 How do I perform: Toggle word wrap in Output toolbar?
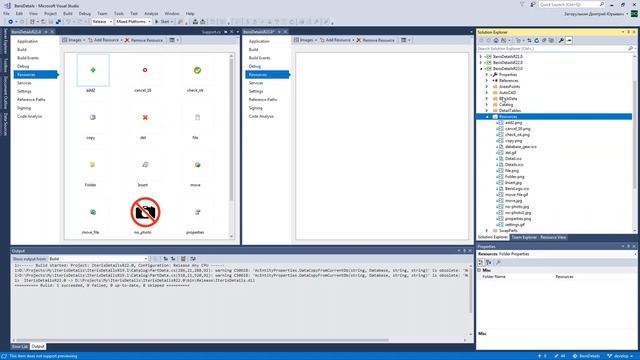(193, 259)
